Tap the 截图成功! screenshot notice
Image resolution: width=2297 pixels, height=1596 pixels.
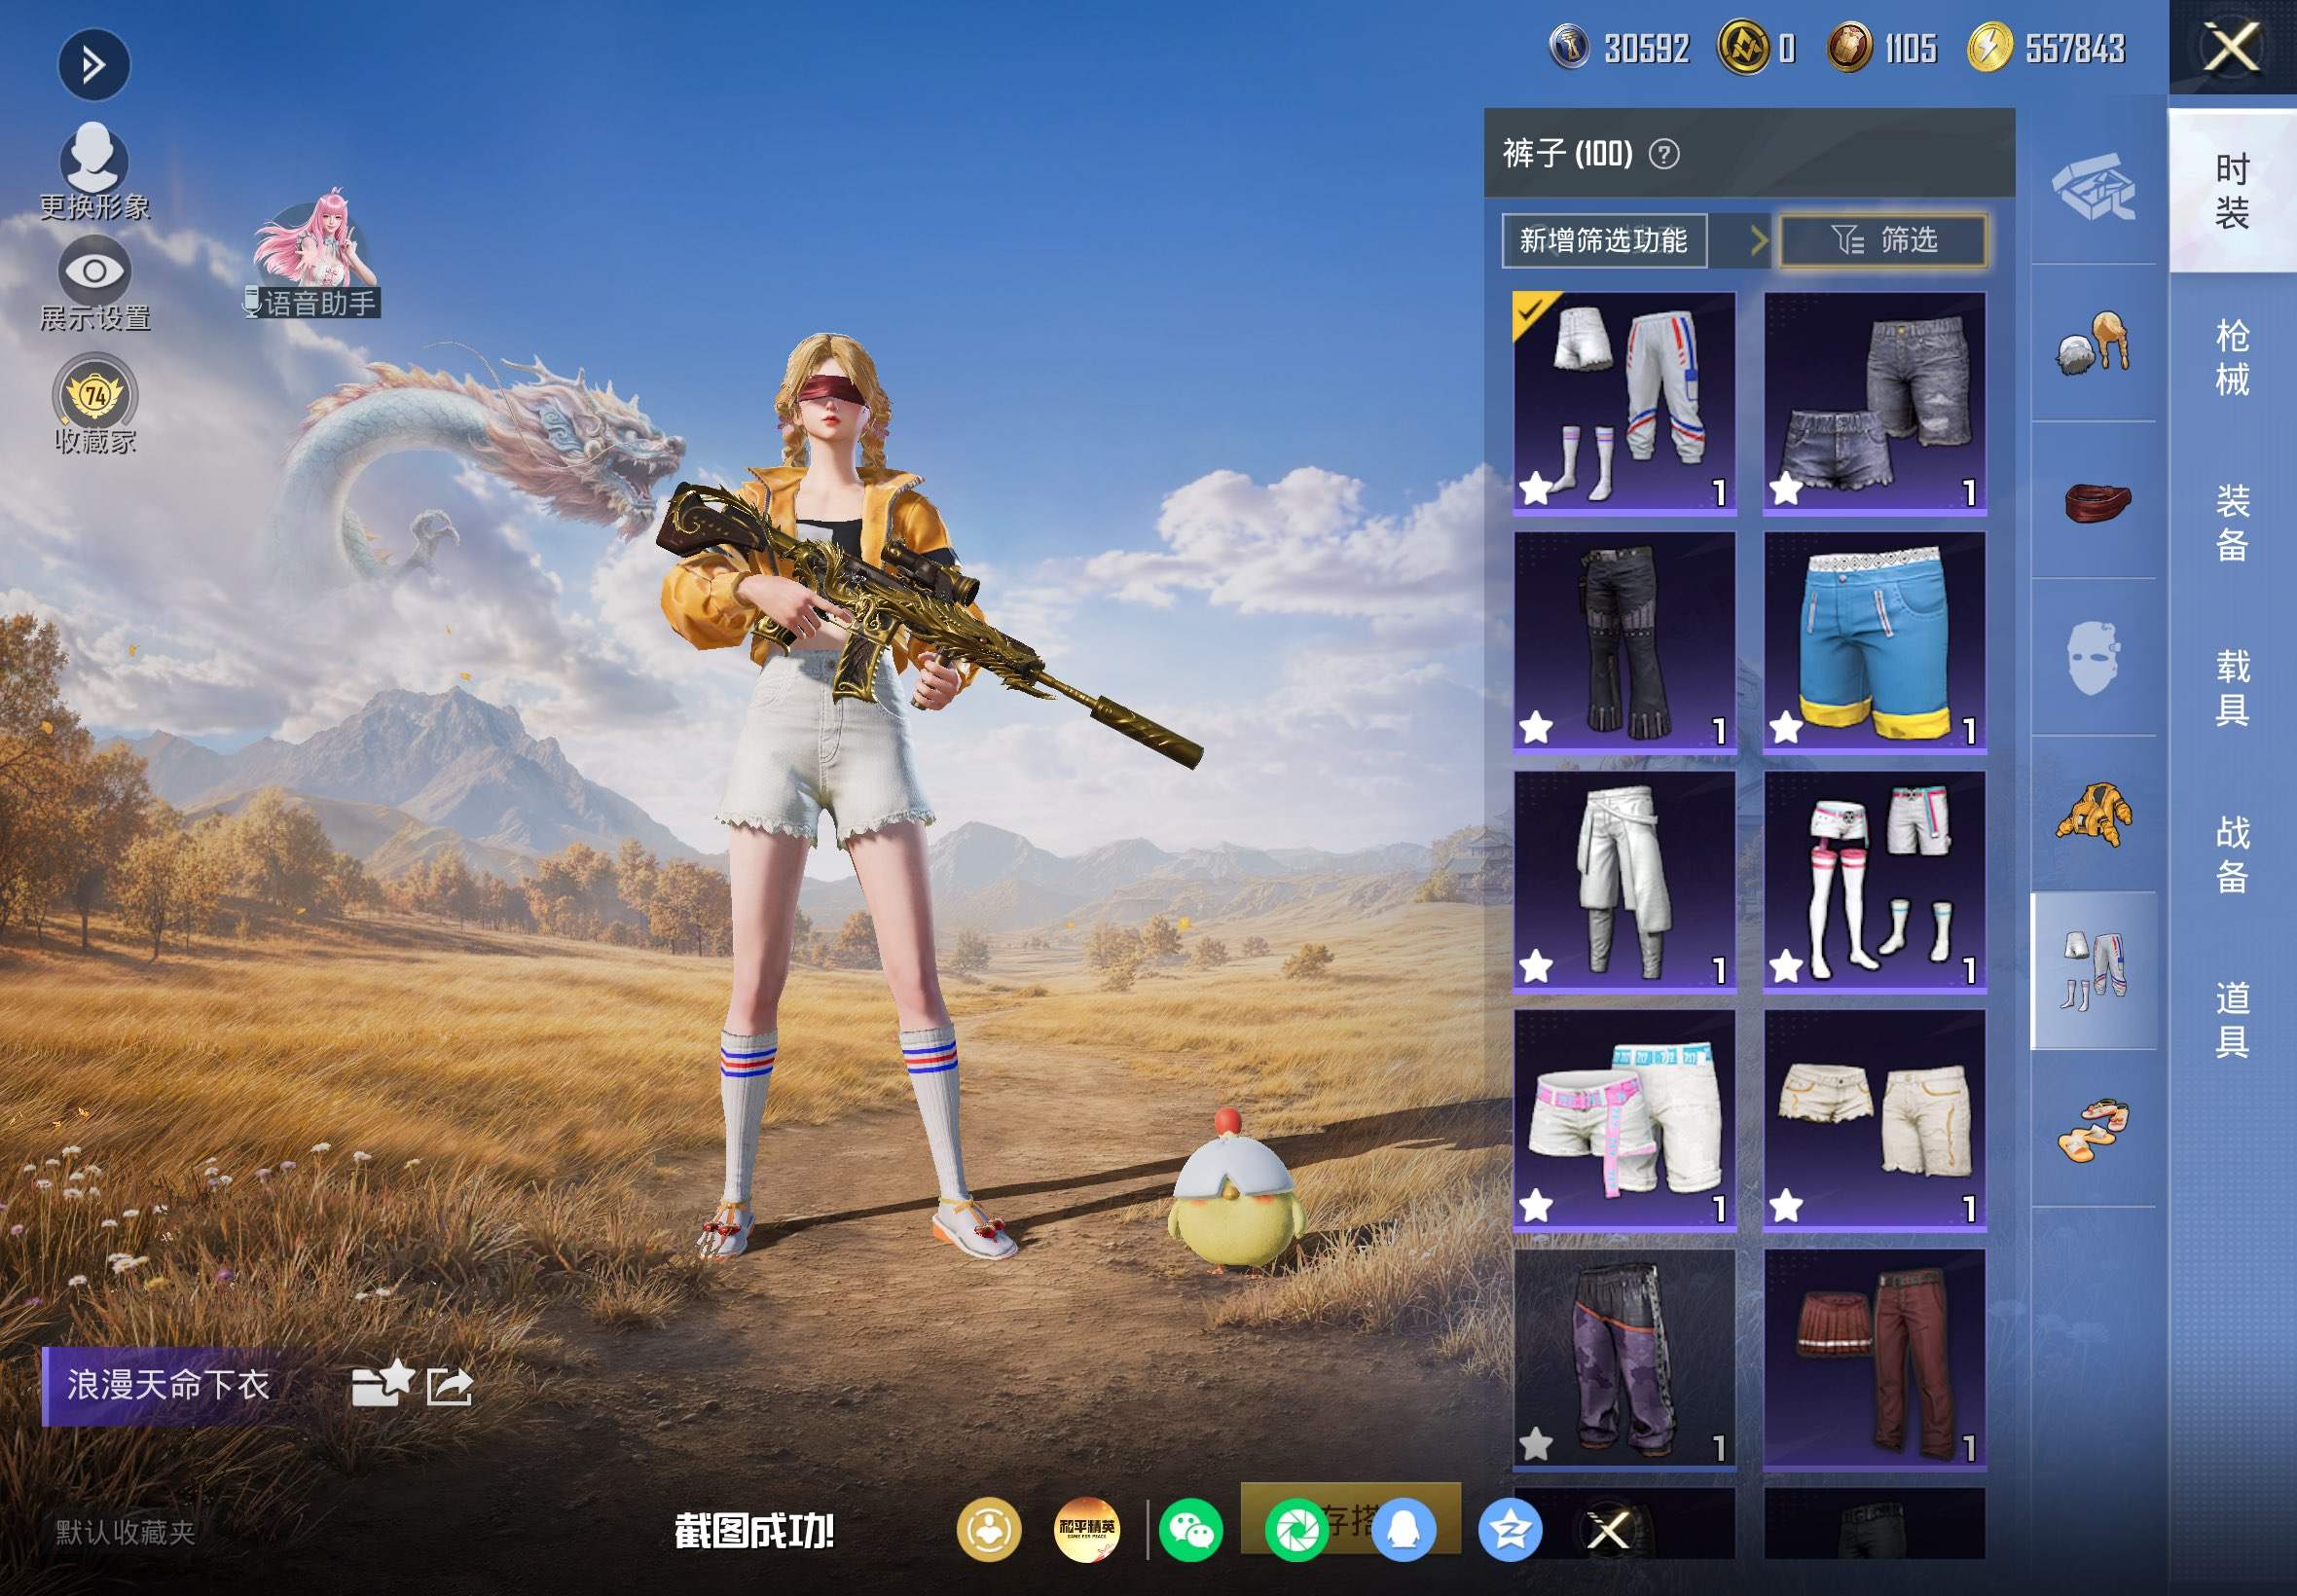coord(754,1531)
